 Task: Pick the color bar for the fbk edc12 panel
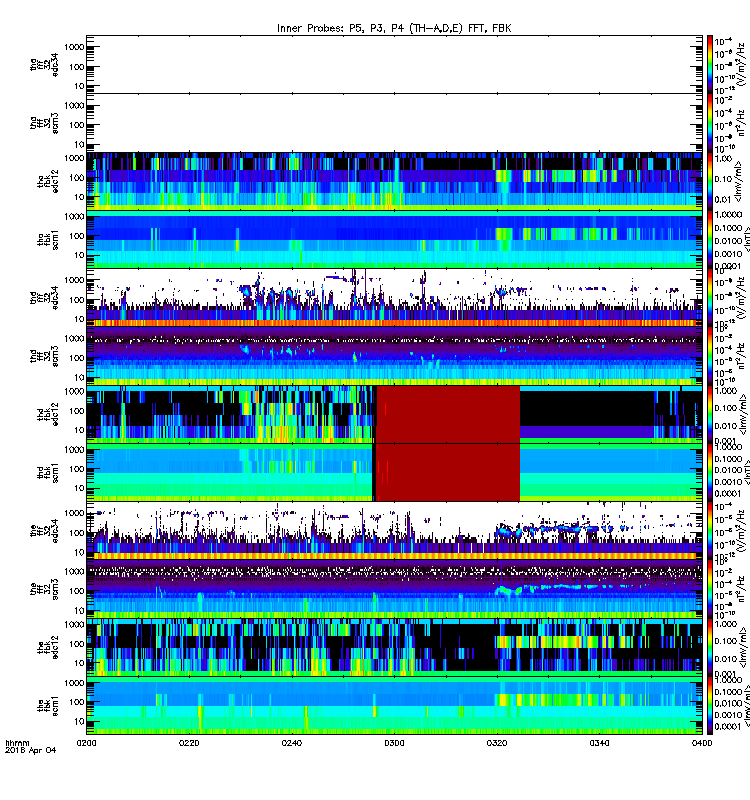point(710,648)
